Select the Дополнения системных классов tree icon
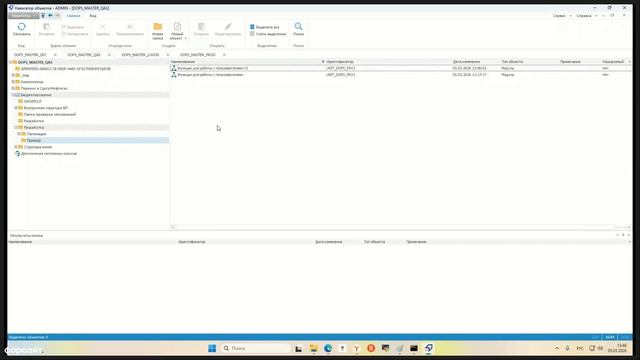The height and width of the screenshot is (360, 640). (18, 153)
